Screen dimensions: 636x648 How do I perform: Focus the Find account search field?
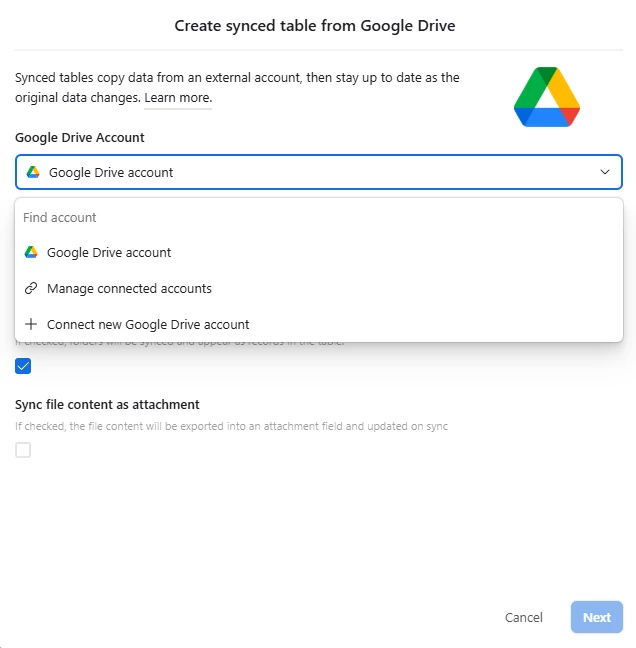tap(319, 217)
